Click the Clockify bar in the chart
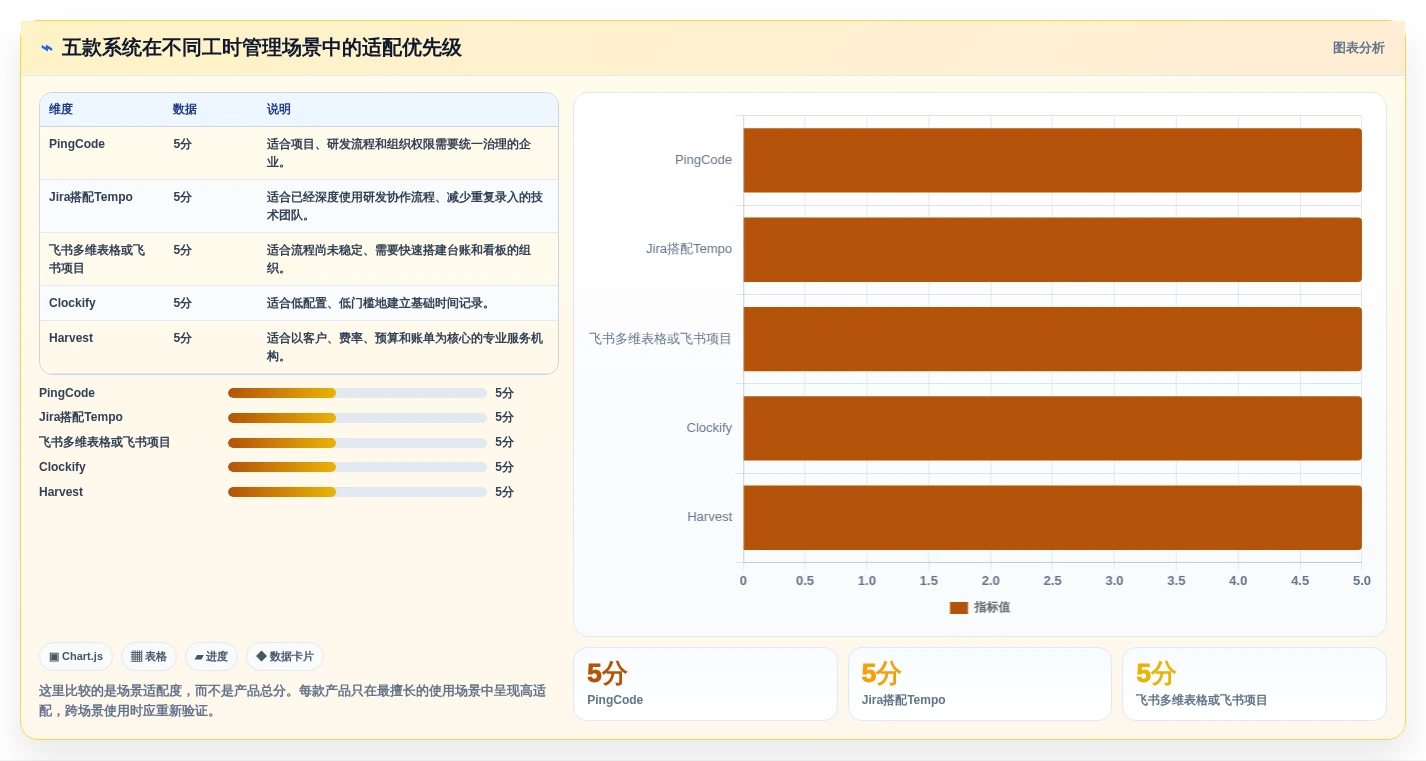The height and width of the screenshot is (761, 1426). 1052,428
